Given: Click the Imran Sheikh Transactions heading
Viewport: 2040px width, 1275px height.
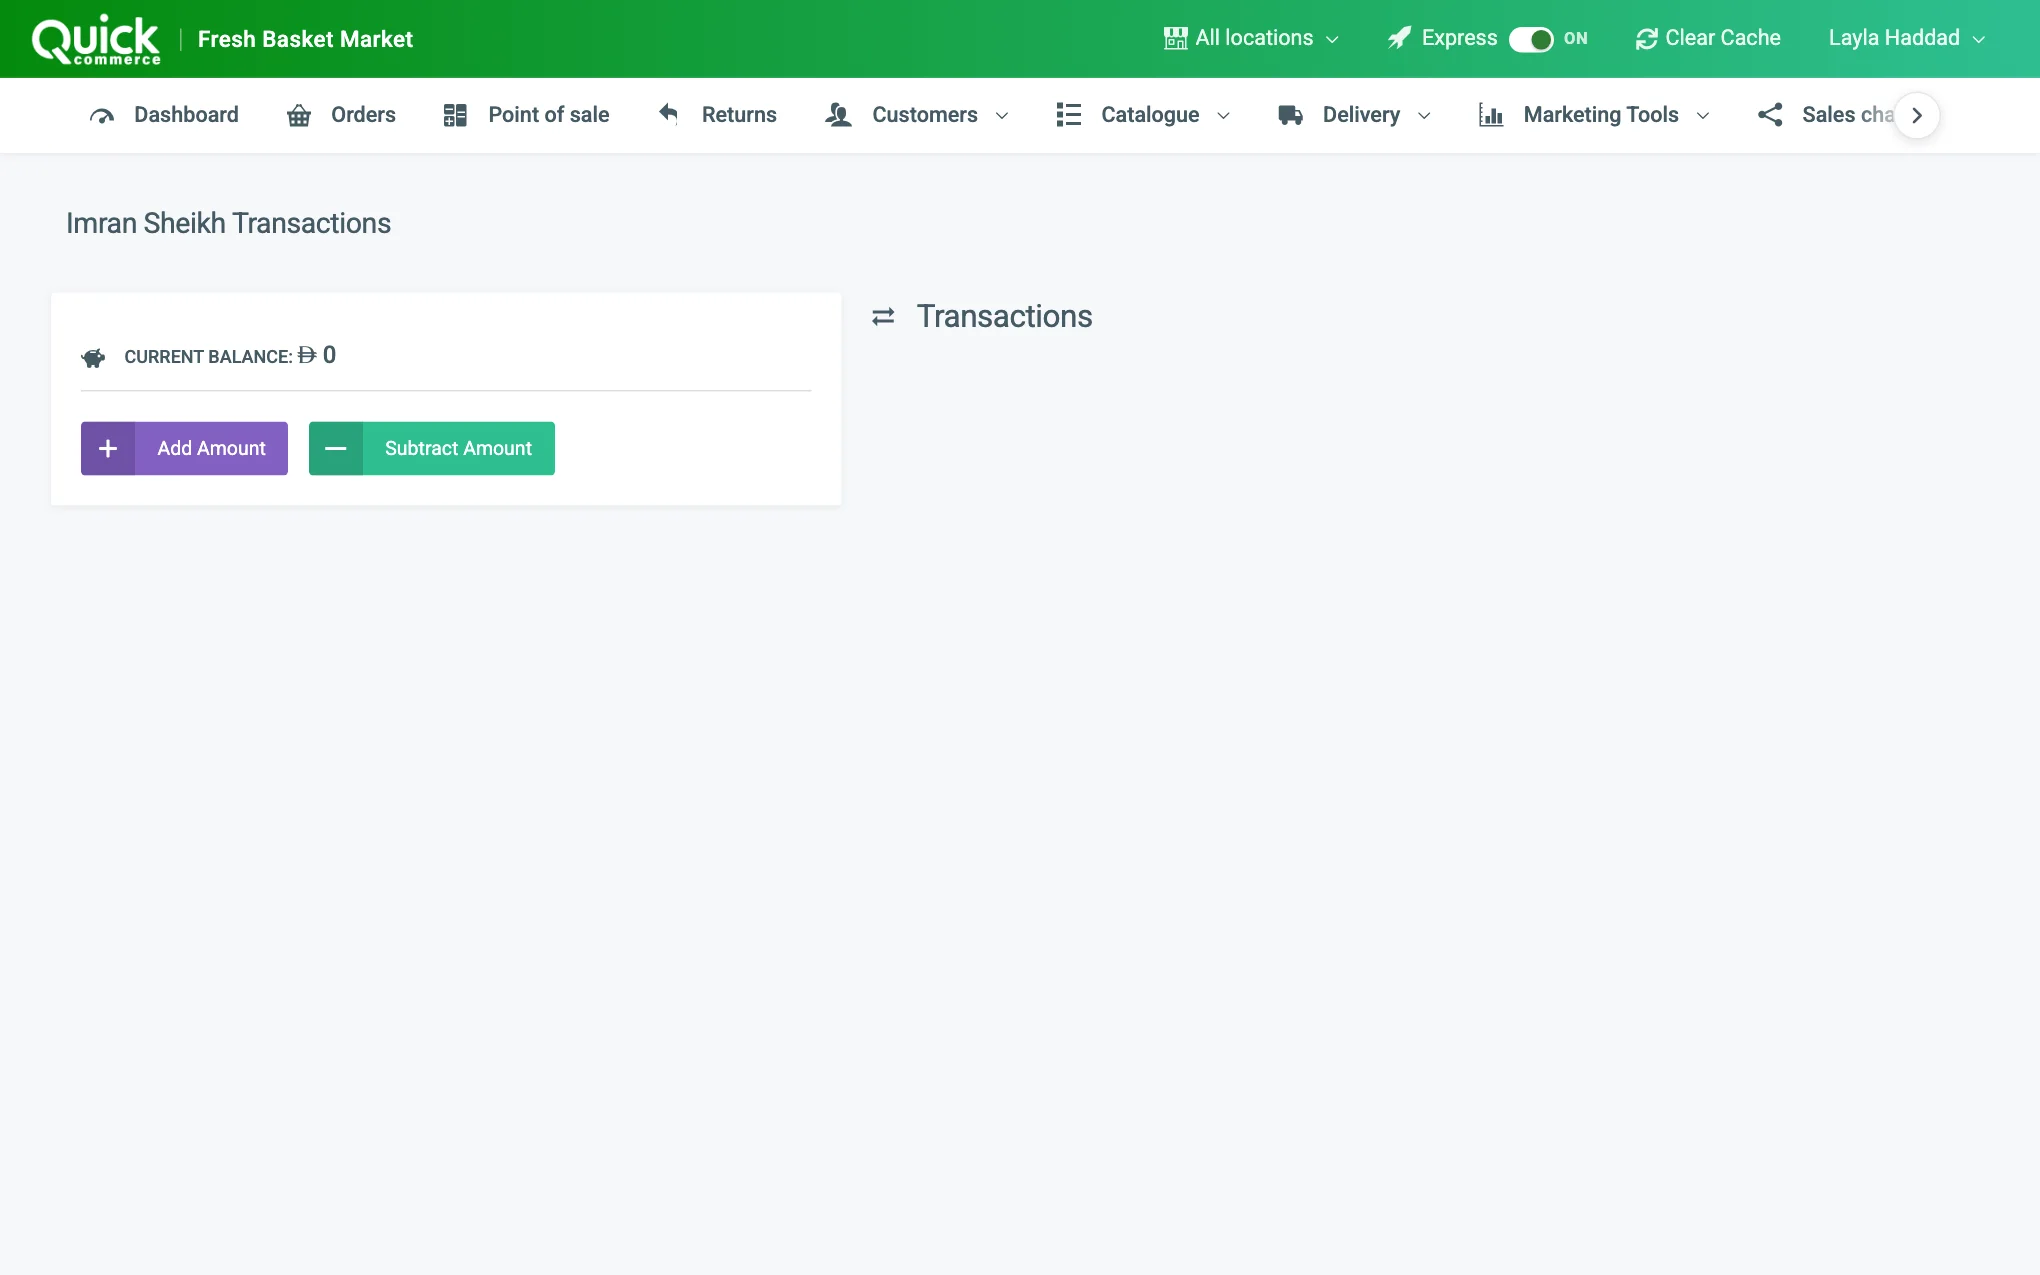Looking at the screenshot, I should [228, 223].
